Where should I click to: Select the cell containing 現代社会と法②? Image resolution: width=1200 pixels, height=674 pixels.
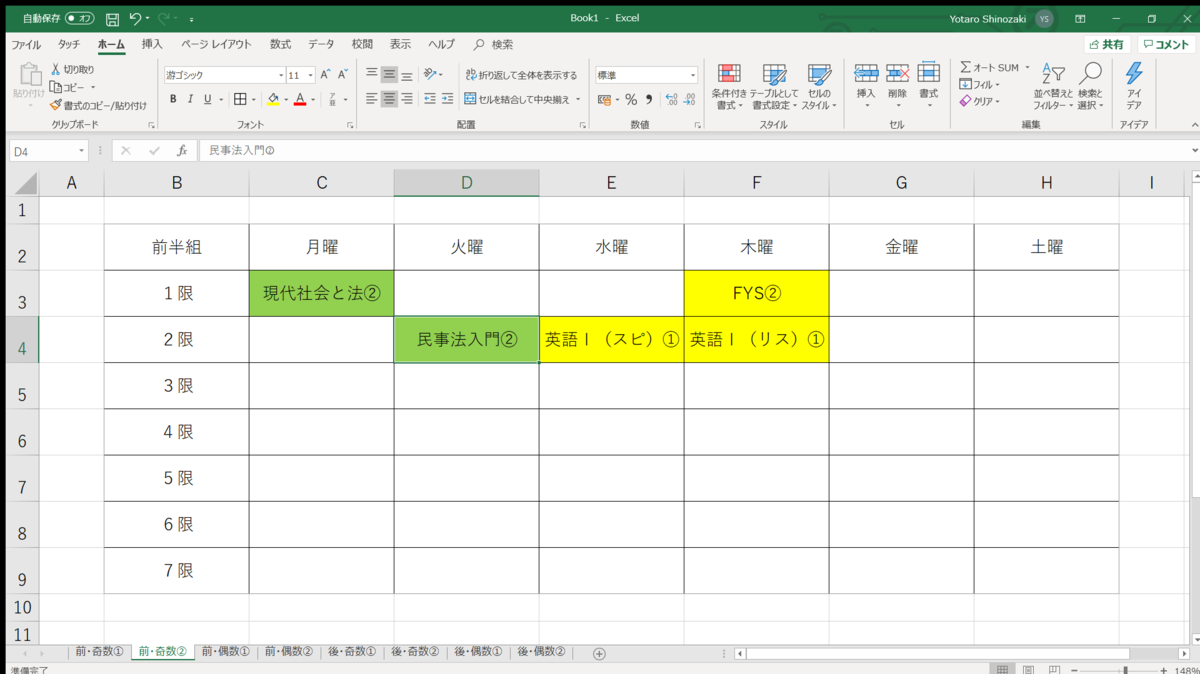click(321, 293)
